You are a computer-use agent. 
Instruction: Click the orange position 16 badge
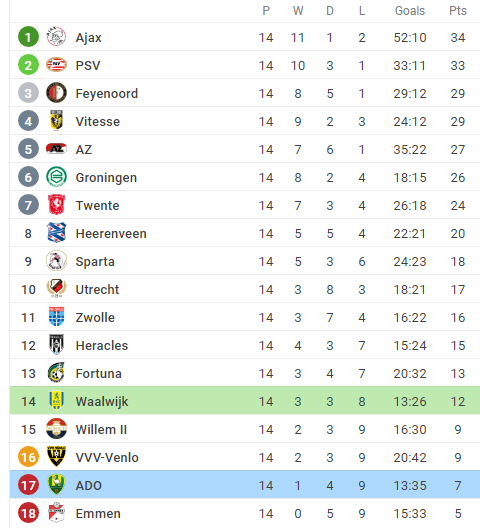tap(28, 457)
